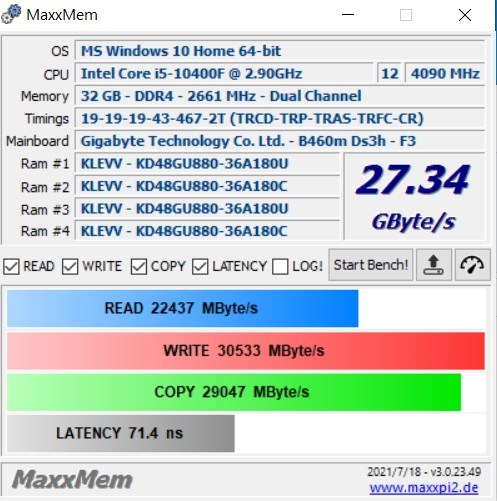Viewport: 497px width, 501px height.
Task: Click the upload results arrow icon button
Action: pos(434,265)
